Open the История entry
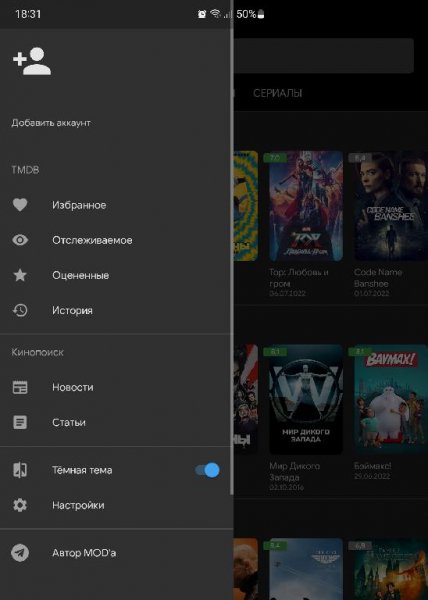 pos(115,310)
